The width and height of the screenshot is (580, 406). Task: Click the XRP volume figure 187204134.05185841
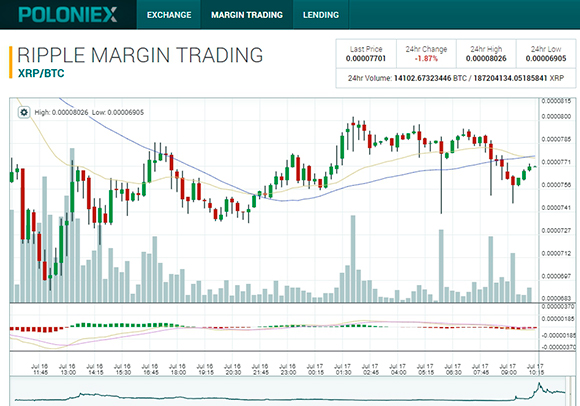tap(510, 78)
